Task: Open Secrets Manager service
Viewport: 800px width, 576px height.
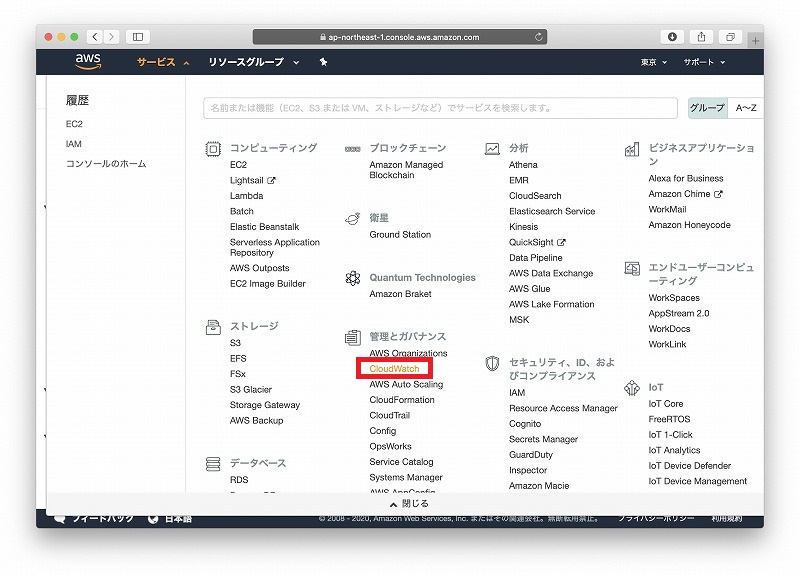Action: pyautogui.click(x=543, y=439)
